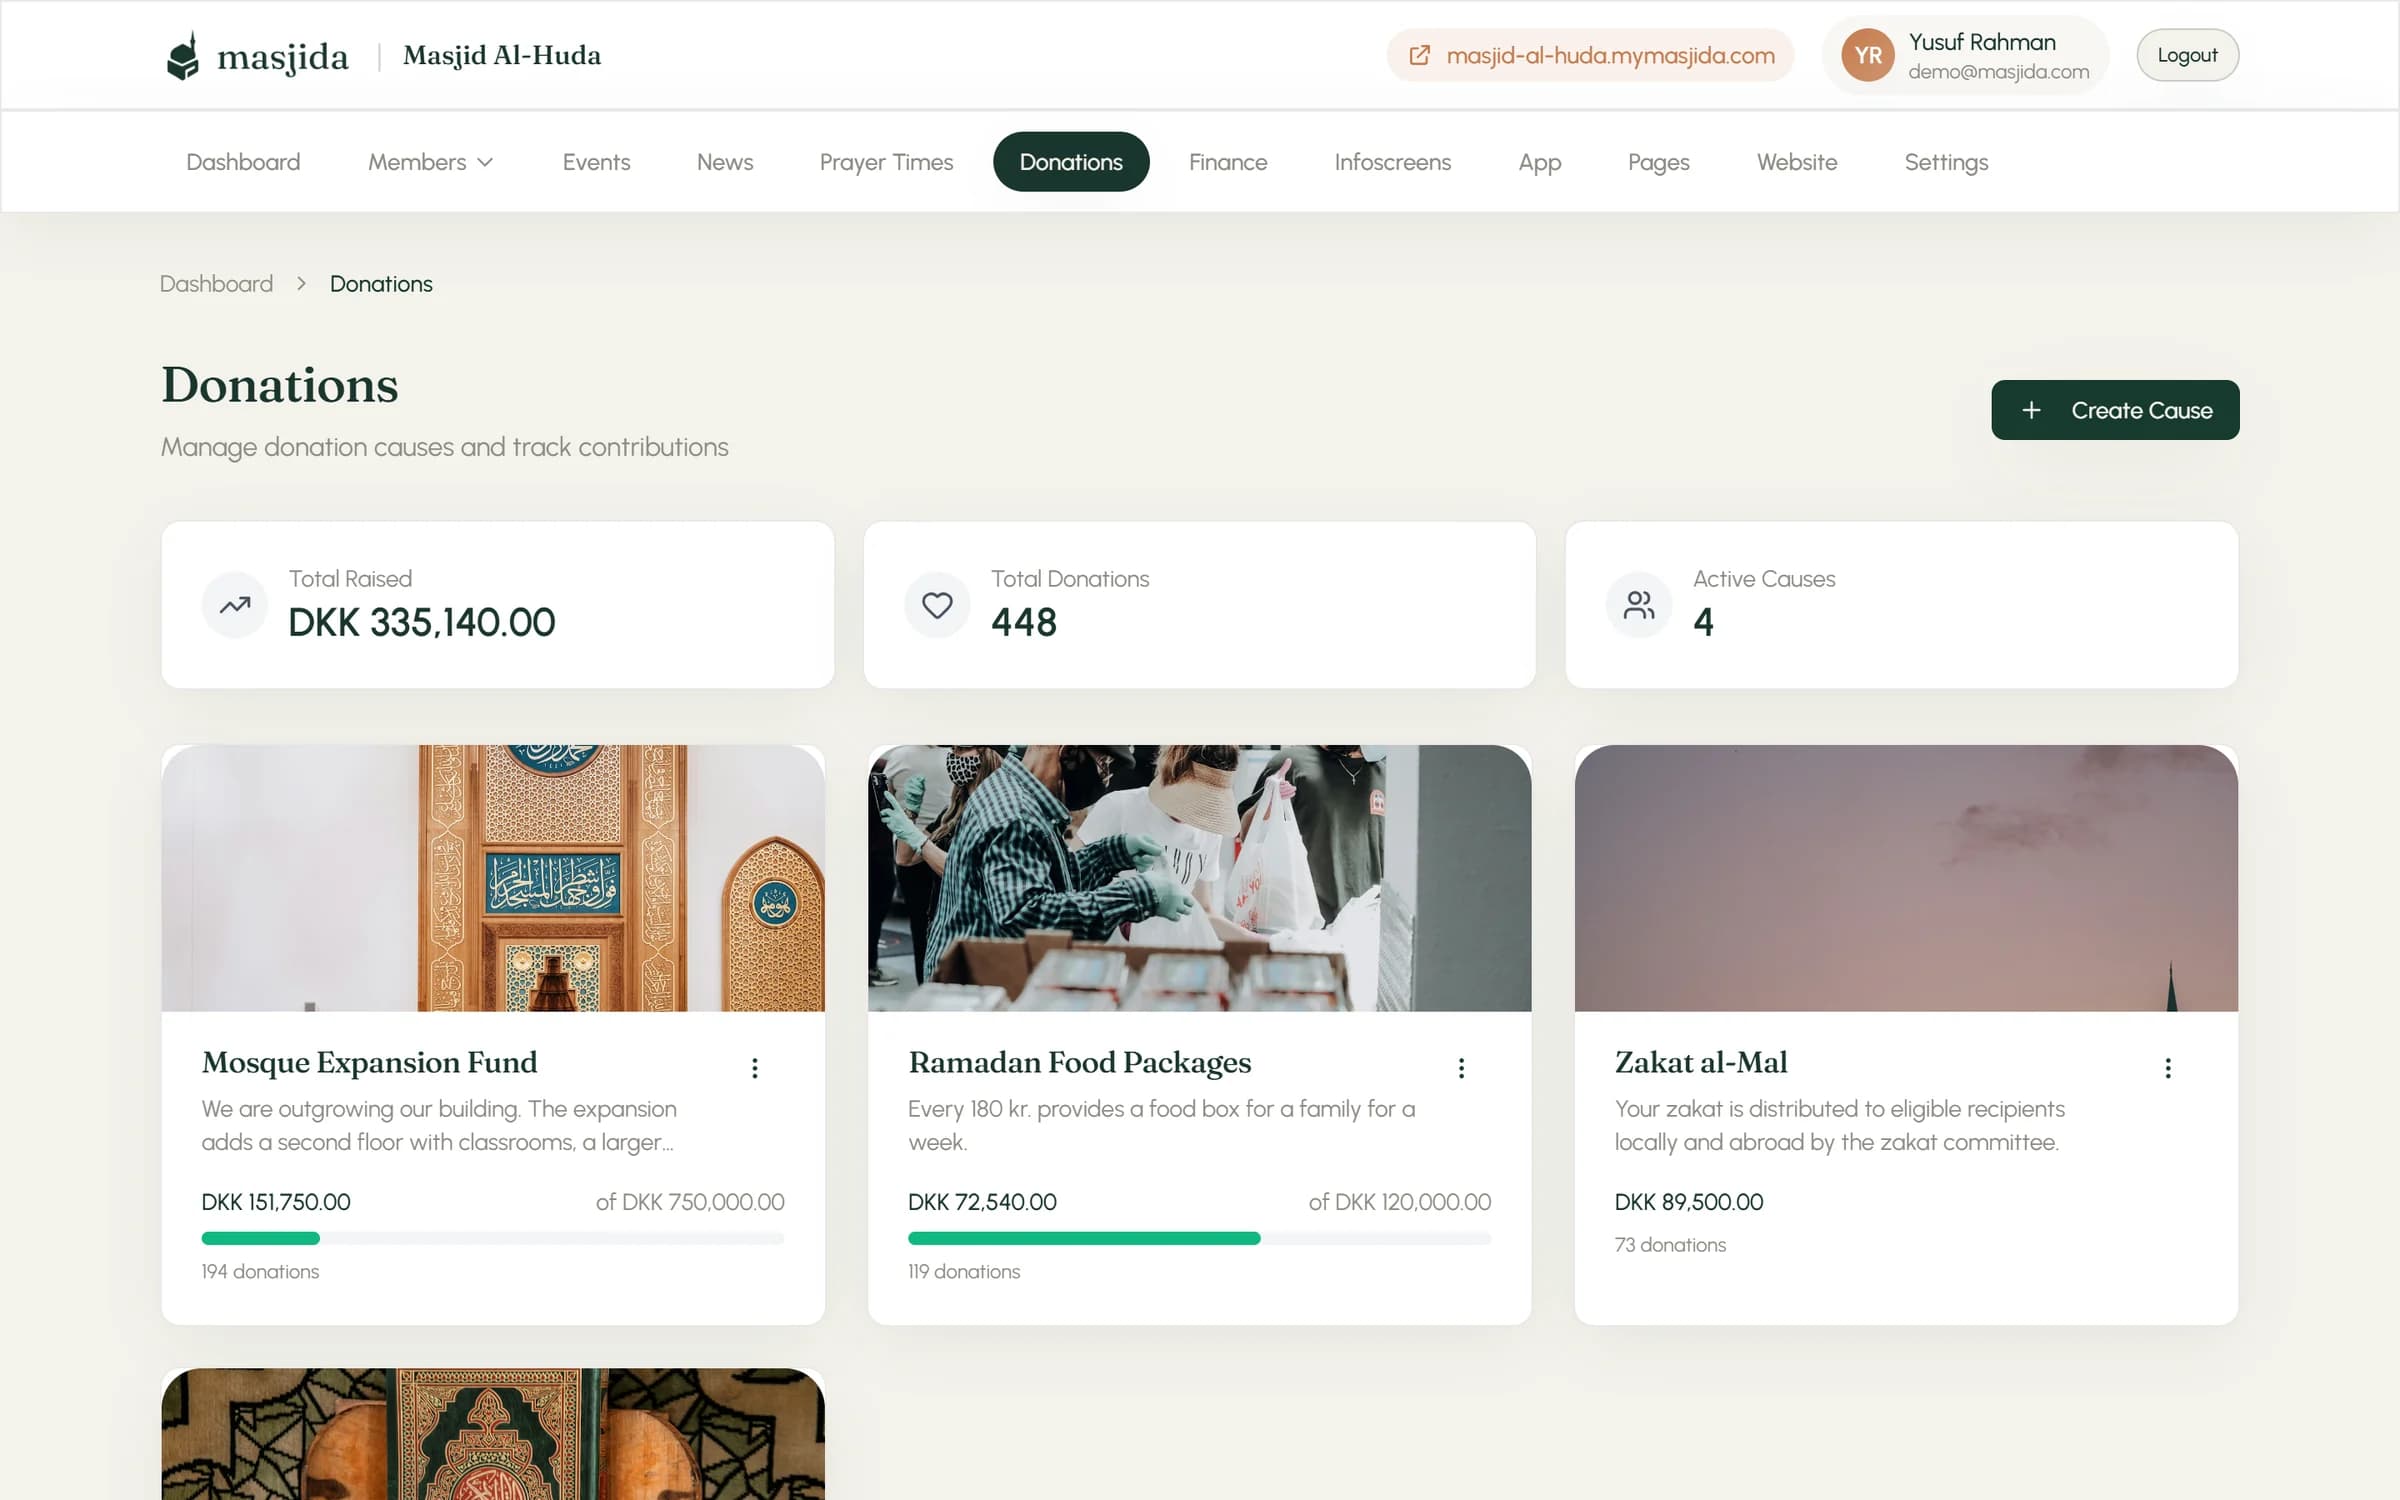Open the Ramadan Food Packages three-dot menu
This screenshot has width=2400, height=1500.
[x=1461, y=1068]
